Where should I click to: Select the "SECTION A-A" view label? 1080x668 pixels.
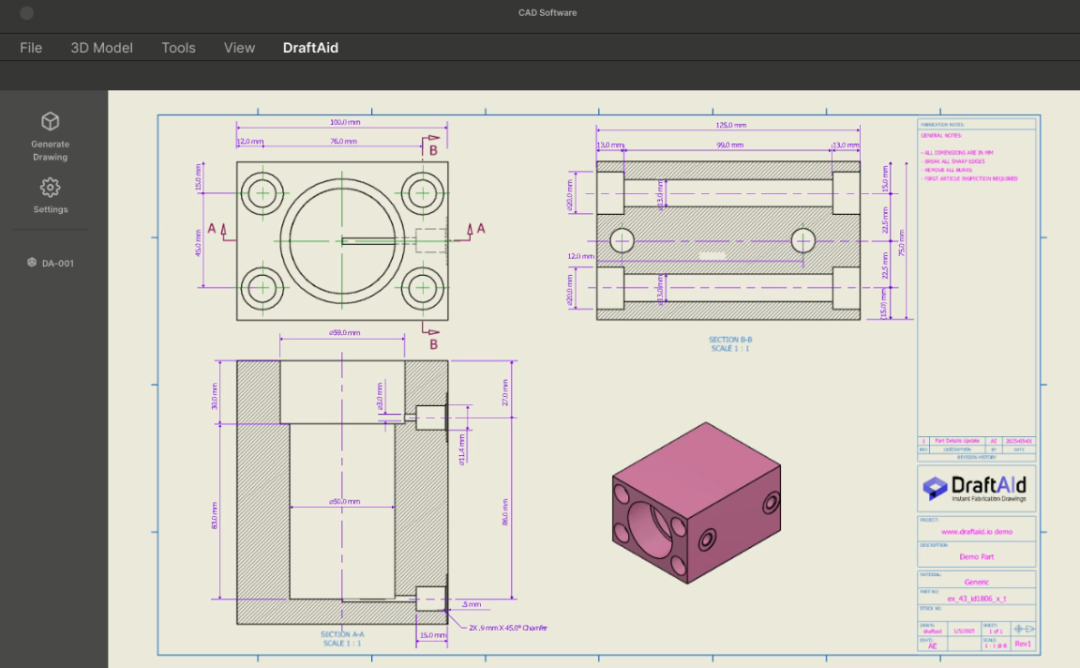pyautogui.click(x=342, y=634)
